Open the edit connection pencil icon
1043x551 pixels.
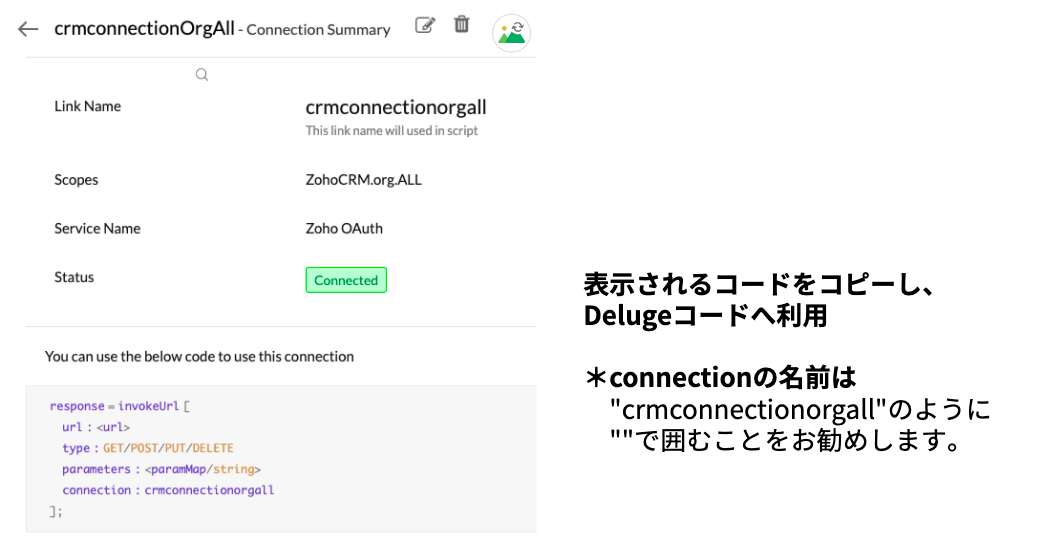coord(425,25)
